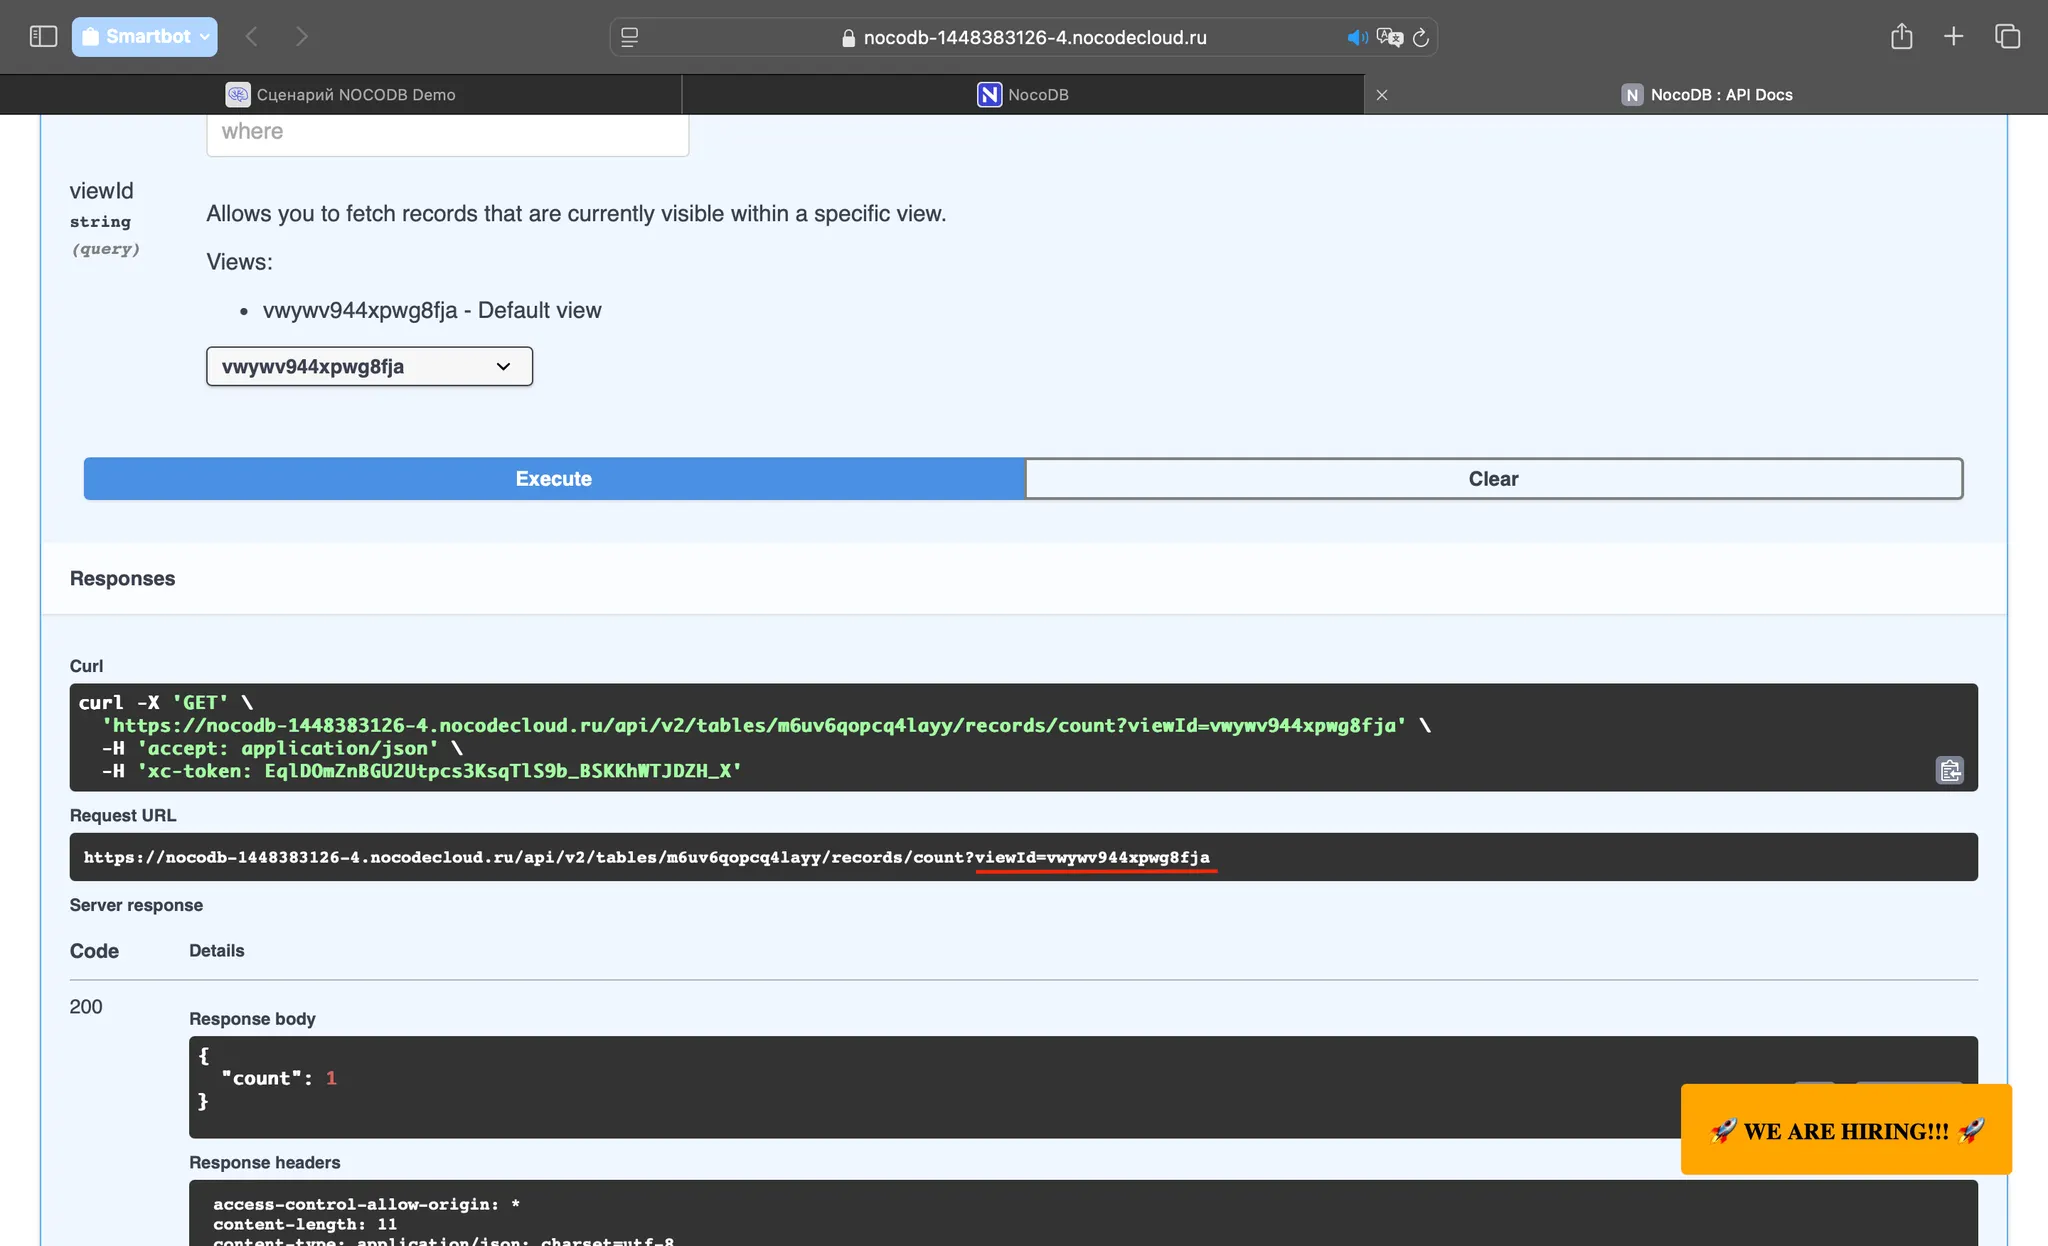2048x1246 pixels.
Task: Toggle the Safari sidebar icon
Action: (43, 37)
